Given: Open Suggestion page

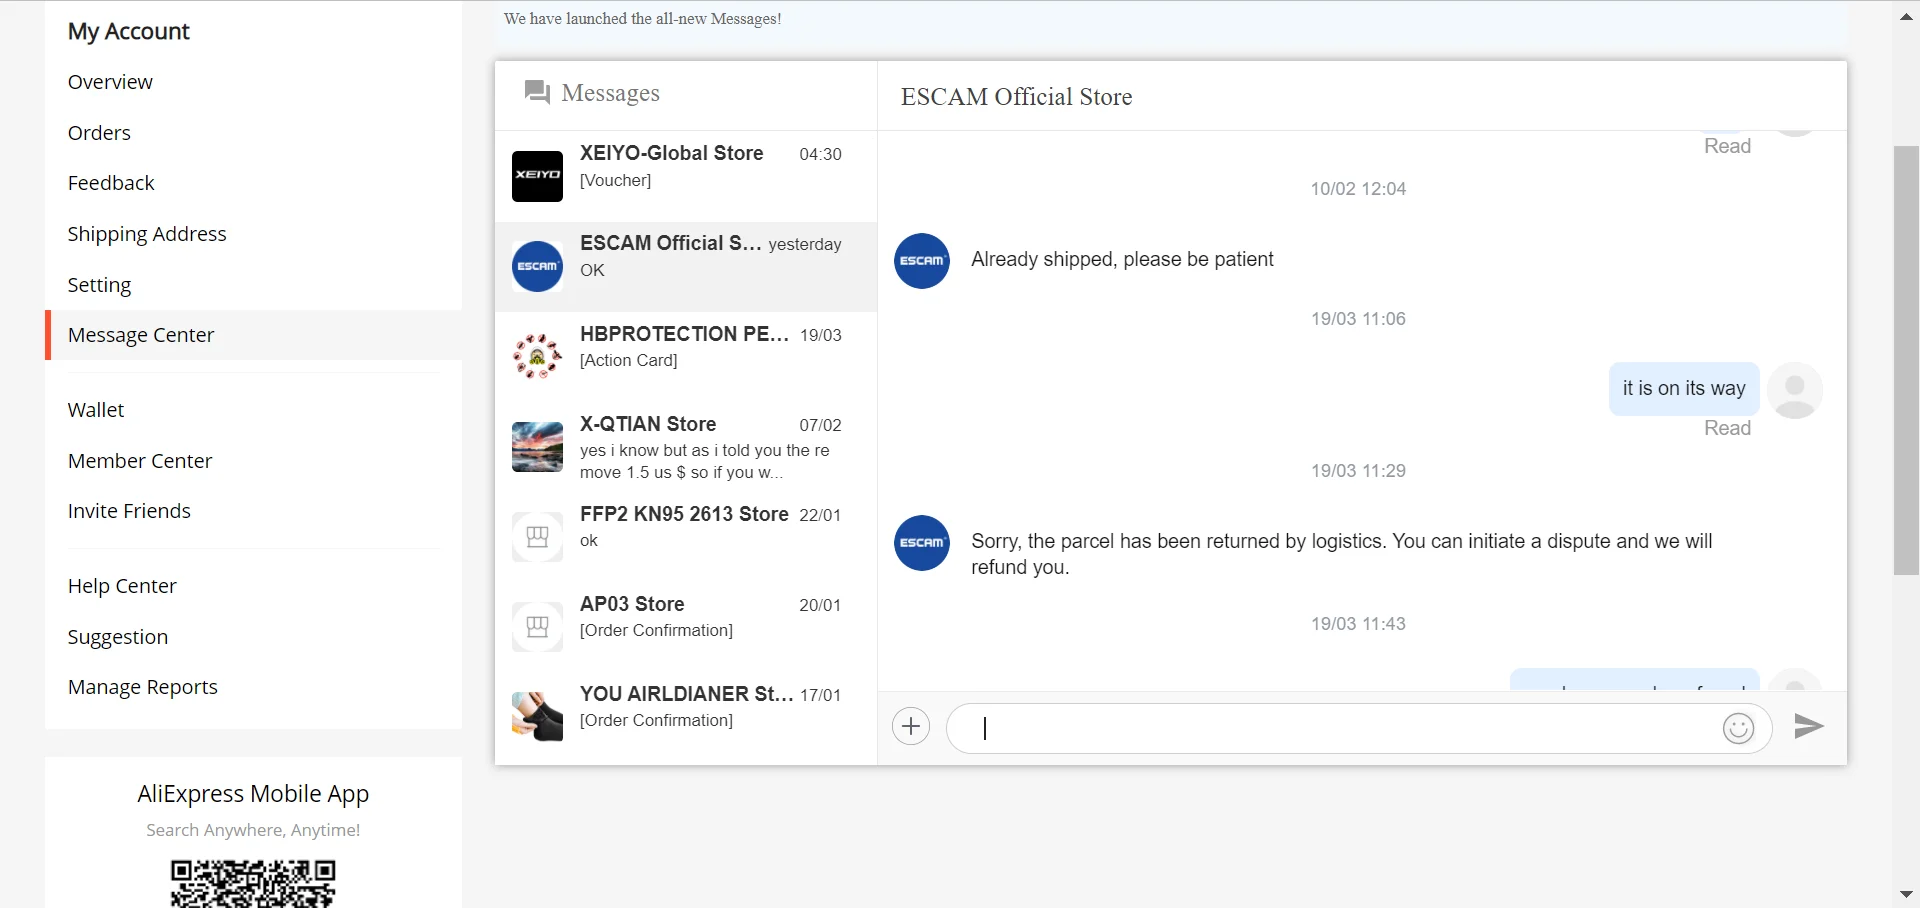Looking at the screenshot, I should (118, 637).
